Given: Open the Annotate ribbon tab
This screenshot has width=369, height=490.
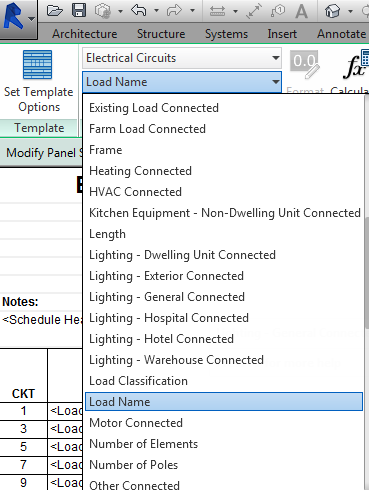Looking at the screenshot, I should [x=342, y=34].
